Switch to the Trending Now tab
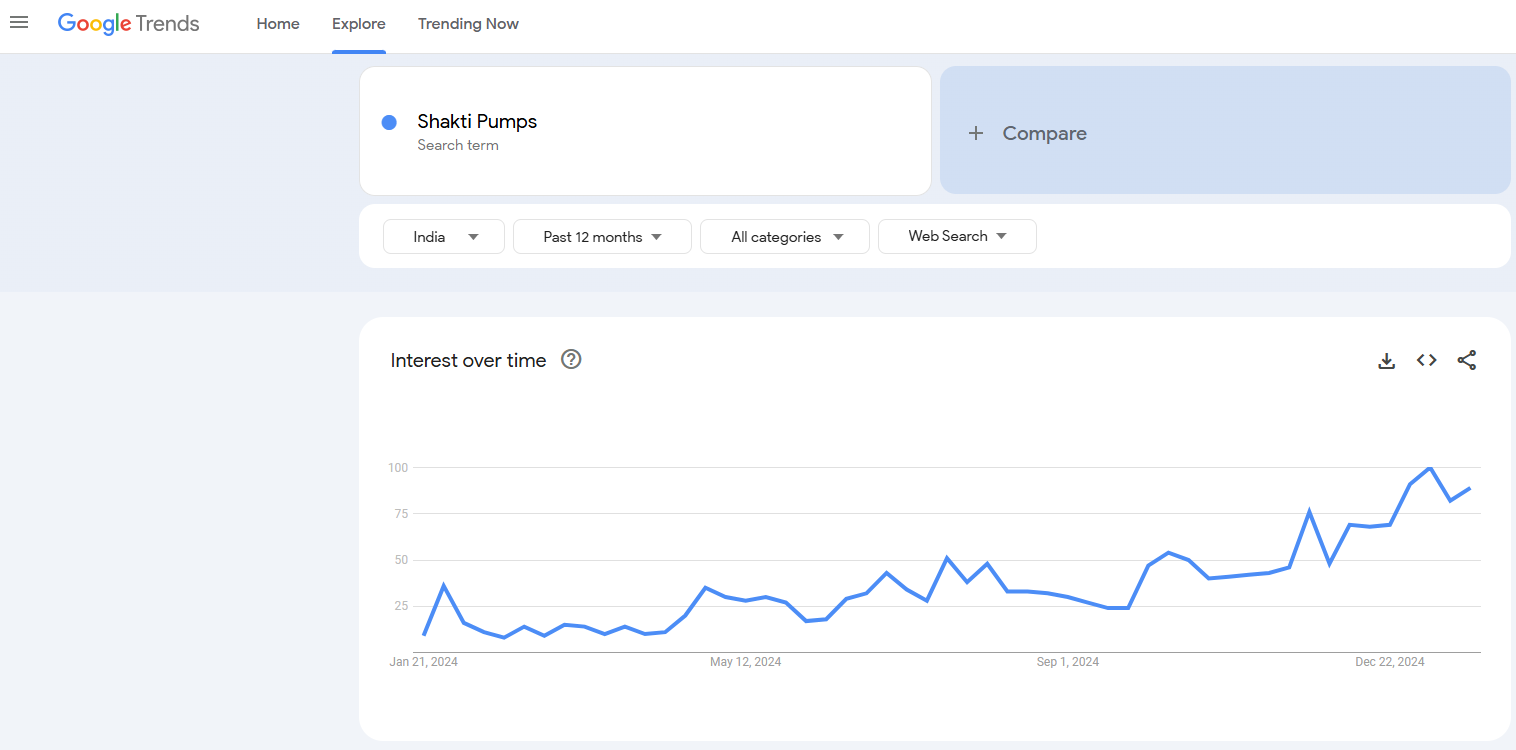This screenshot has width=1516, height=750. 468,24
